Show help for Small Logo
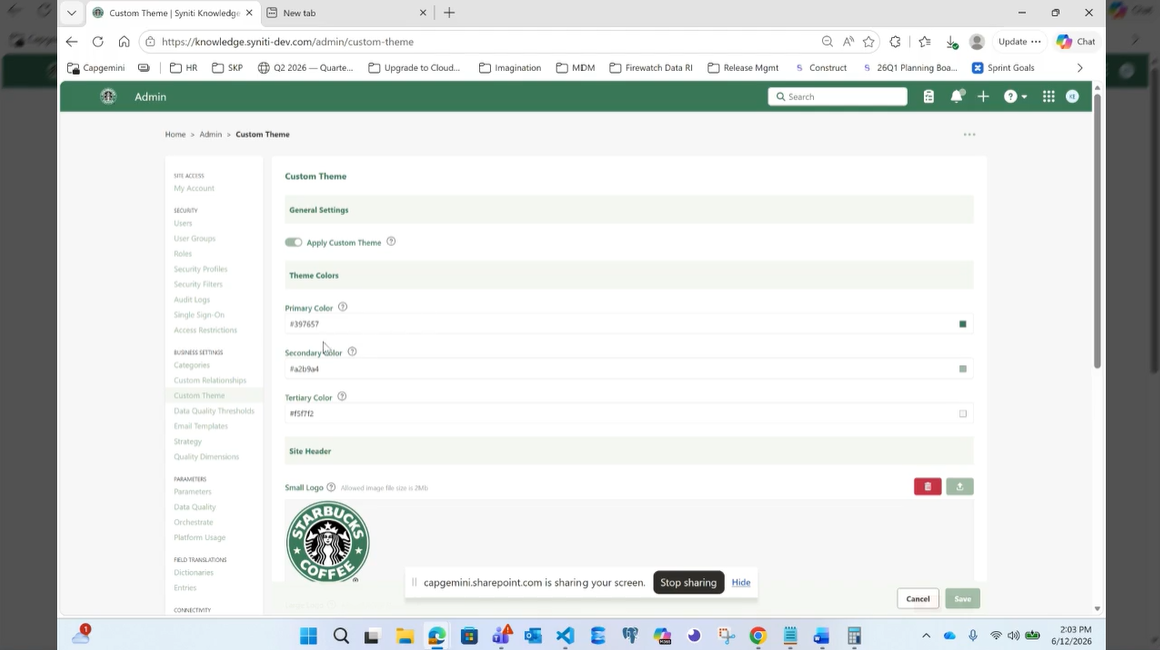 point(331,487)
